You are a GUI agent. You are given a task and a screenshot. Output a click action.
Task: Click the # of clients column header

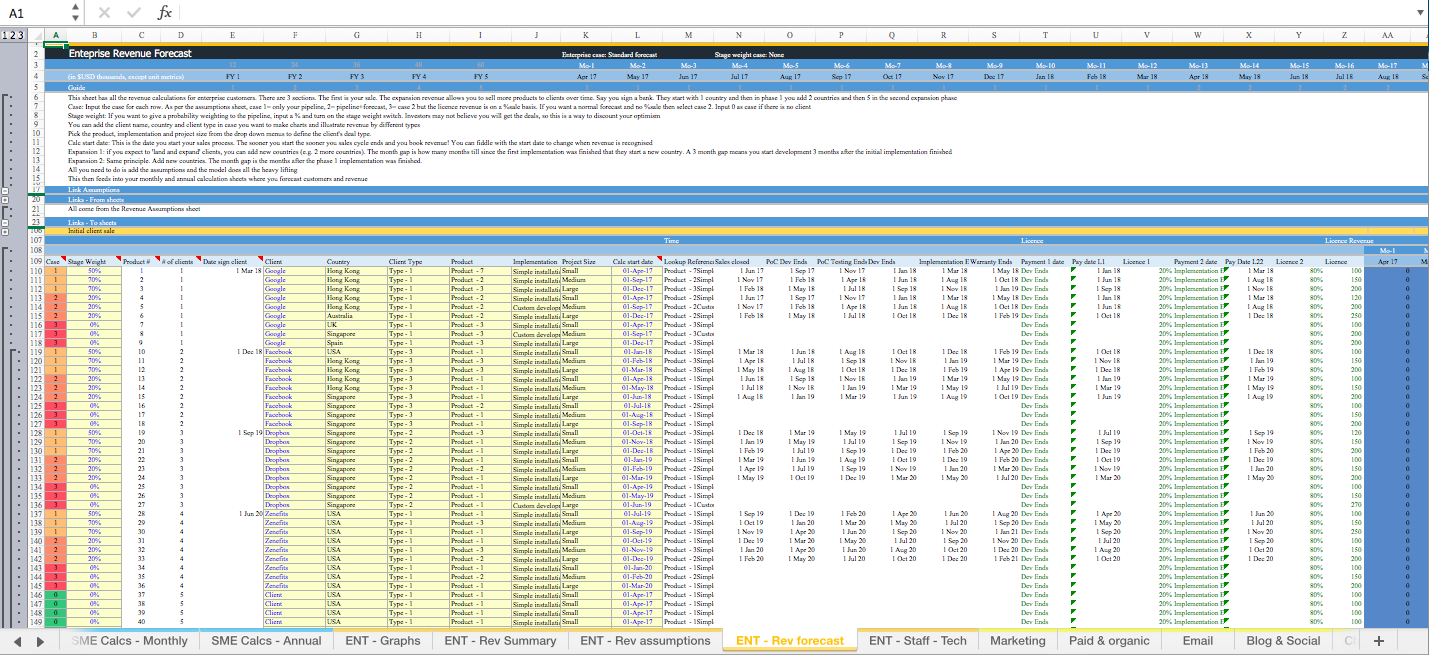tap(181, 261)
